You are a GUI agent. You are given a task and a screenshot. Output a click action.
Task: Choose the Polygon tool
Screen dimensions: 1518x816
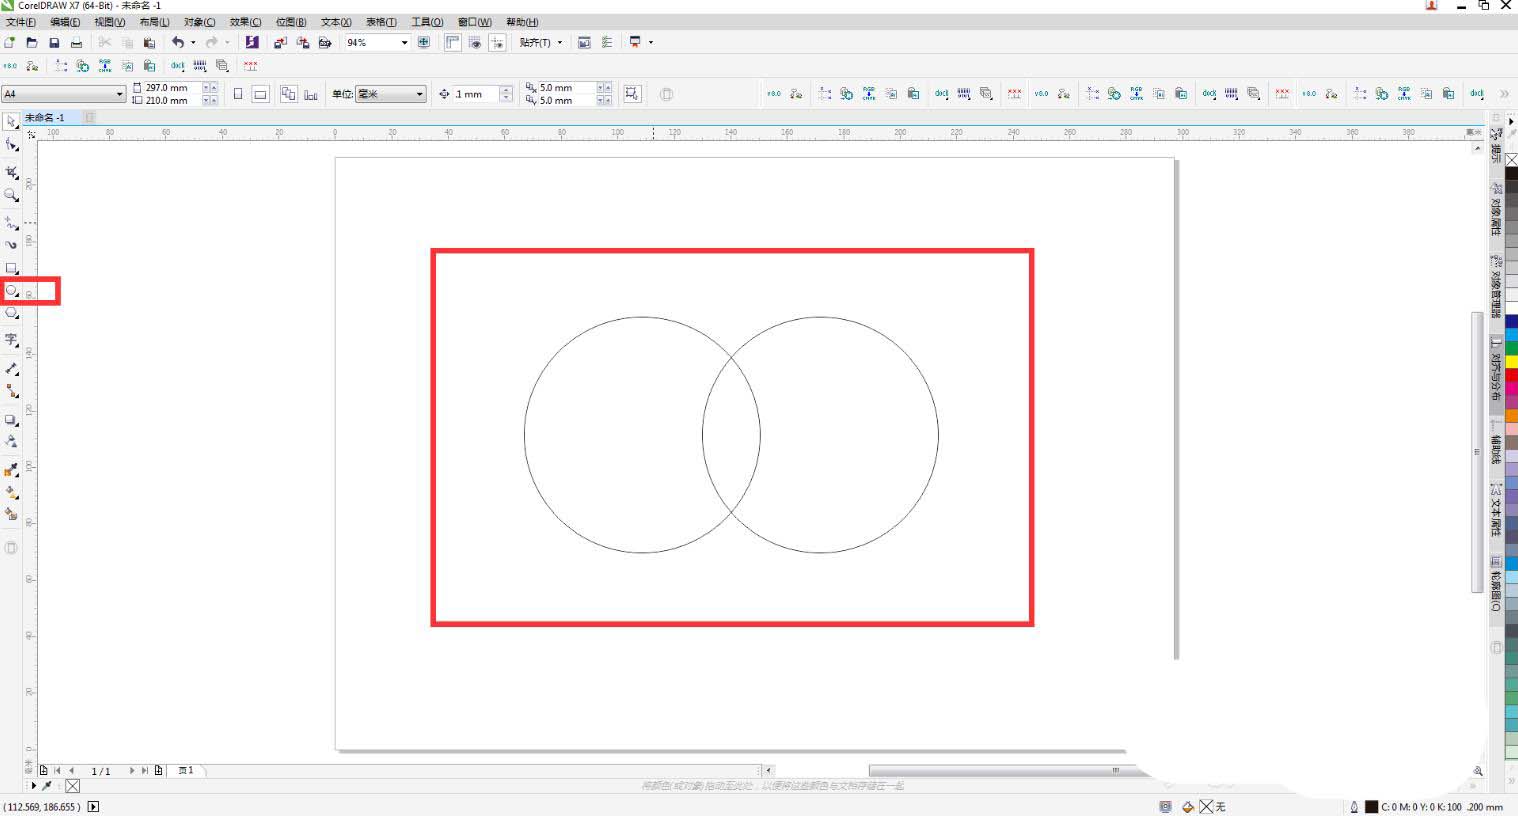click(x=12, y=314)
